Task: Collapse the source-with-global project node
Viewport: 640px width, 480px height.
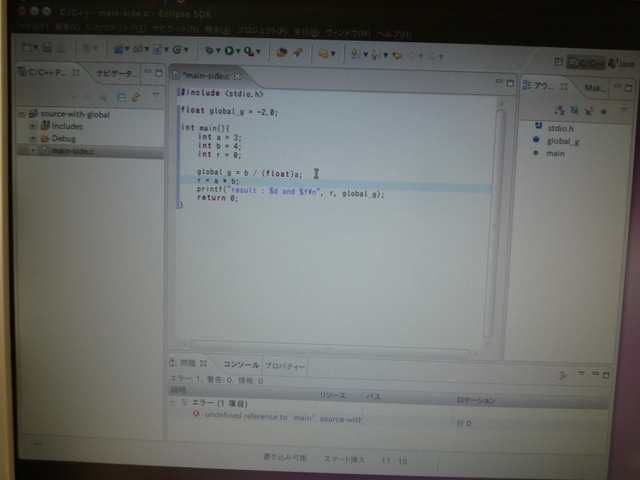Action: click(x=22, y=114)
